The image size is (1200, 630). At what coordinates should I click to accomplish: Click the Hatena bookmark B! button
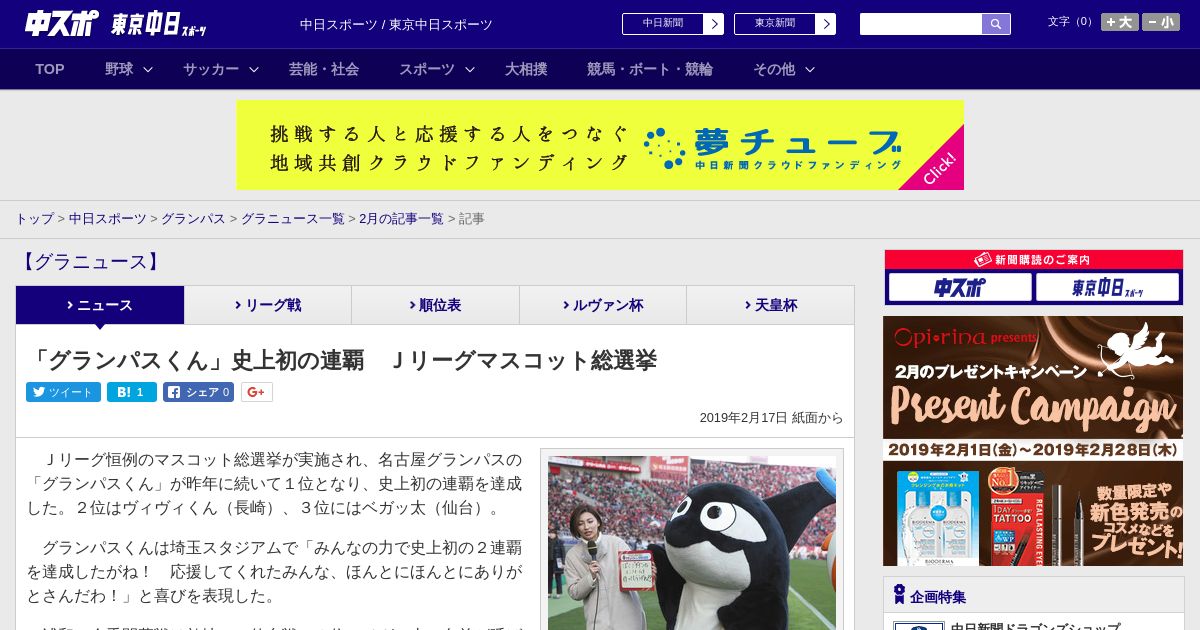click(x=132, y=392)
